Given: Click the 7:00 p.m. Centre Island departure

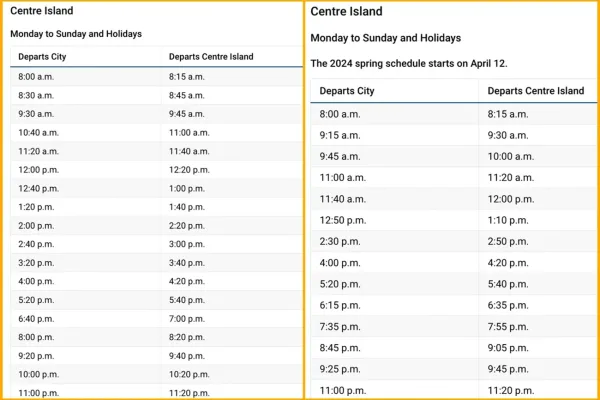Looking at the screenshot, I should (x=187, y=319).
